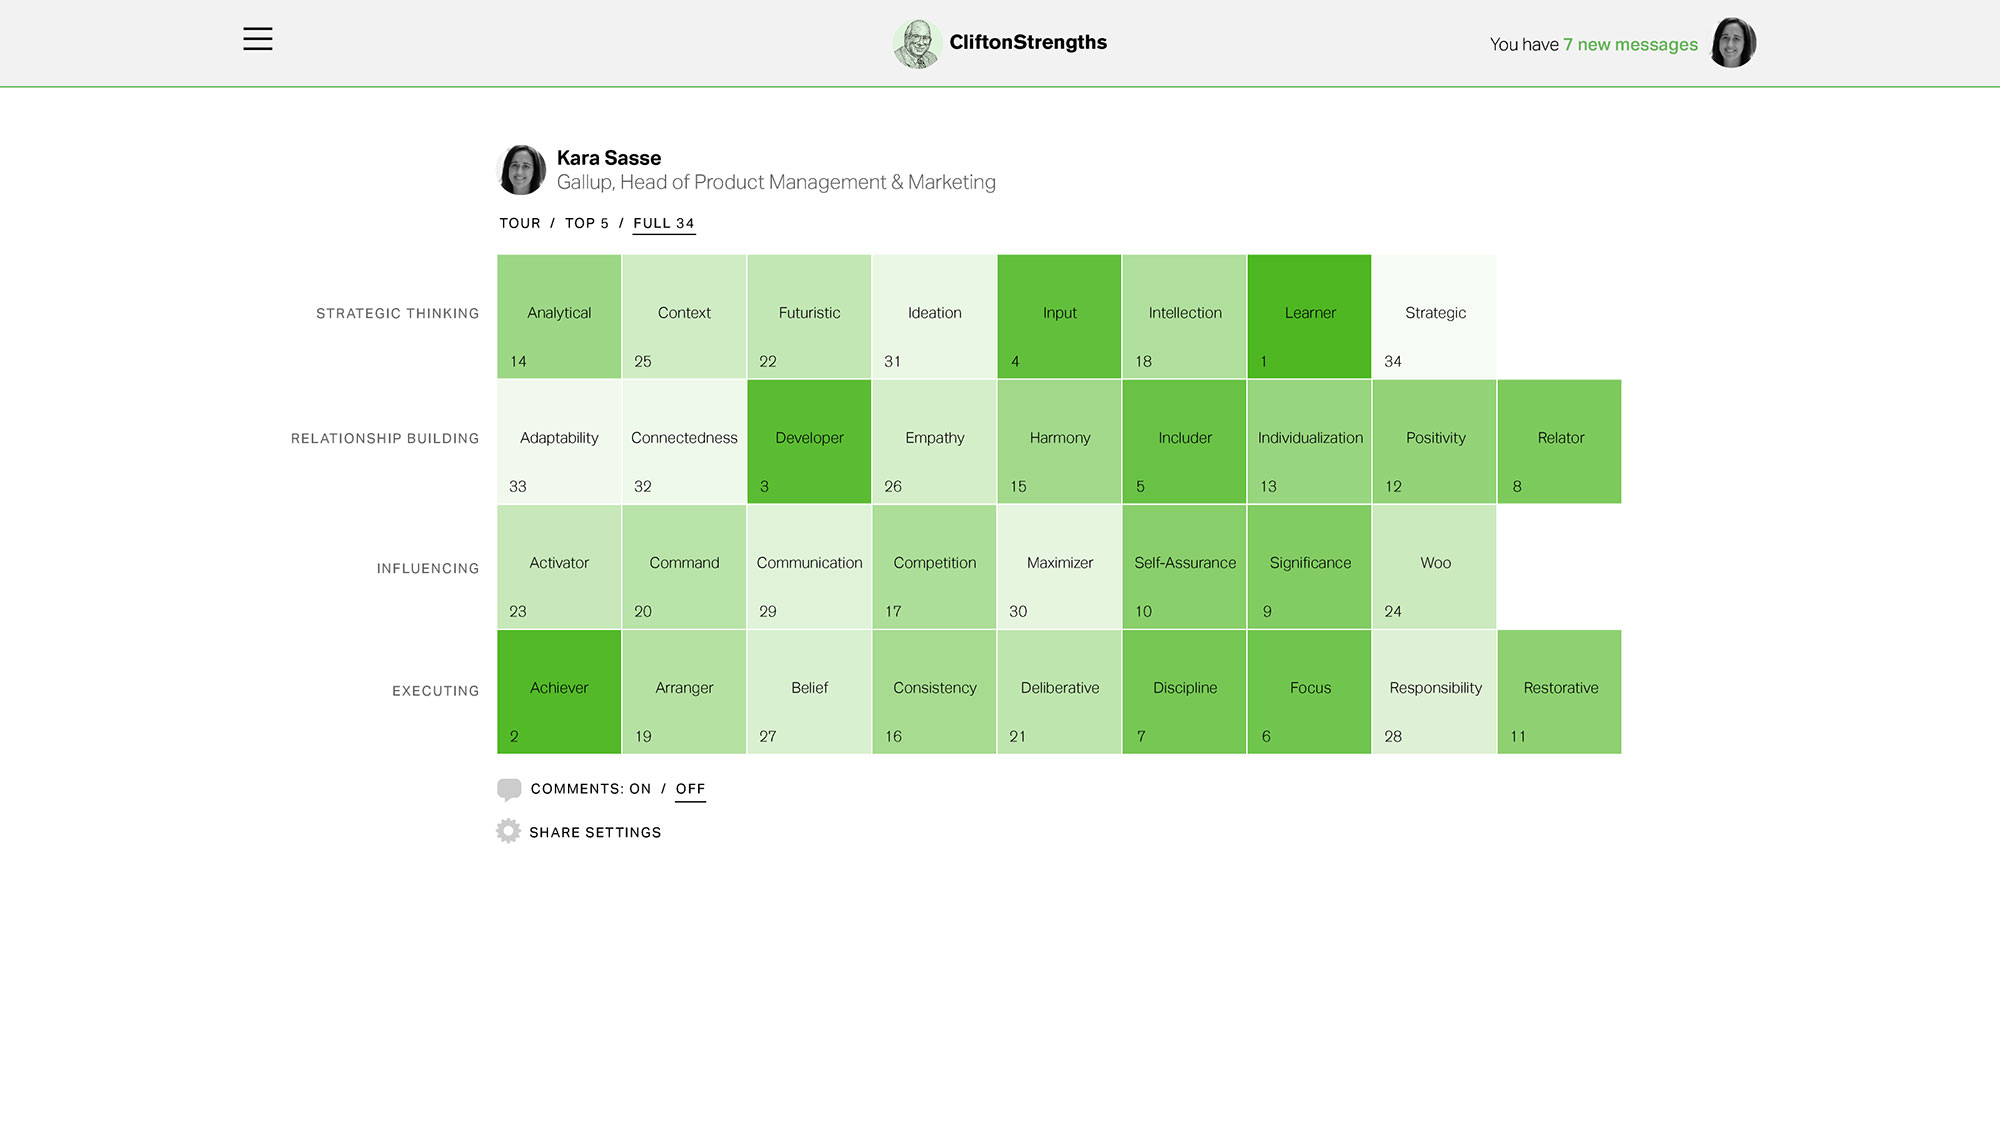Viewport: 2000px width, 1125px height.
Task: Click the Communication tile
Action: tap(809, 567)
